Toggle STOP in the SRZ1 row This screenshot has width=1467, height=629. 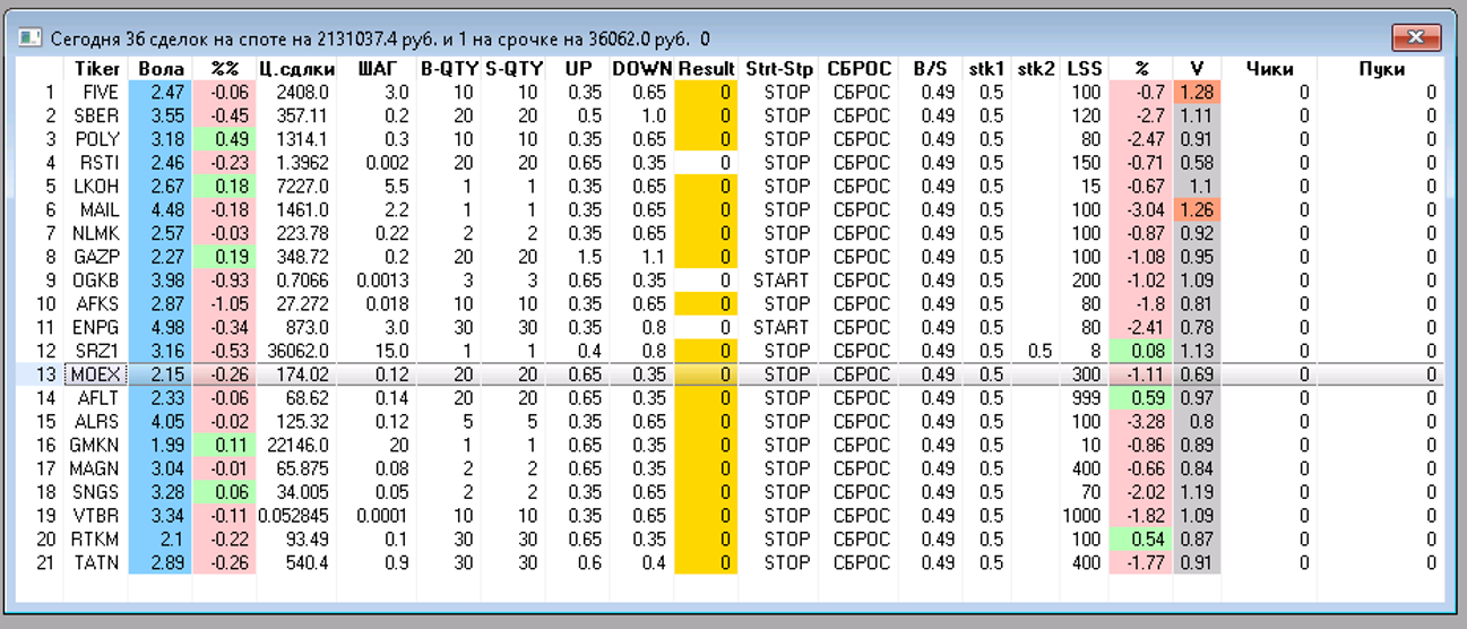click(786, 350)
